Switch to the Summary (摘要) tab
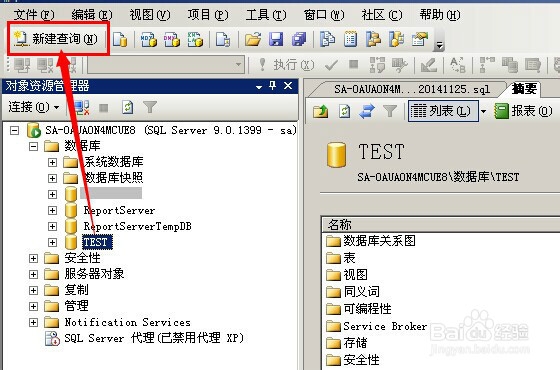Screen dimensions: 560x370 [x=524, y=89]
